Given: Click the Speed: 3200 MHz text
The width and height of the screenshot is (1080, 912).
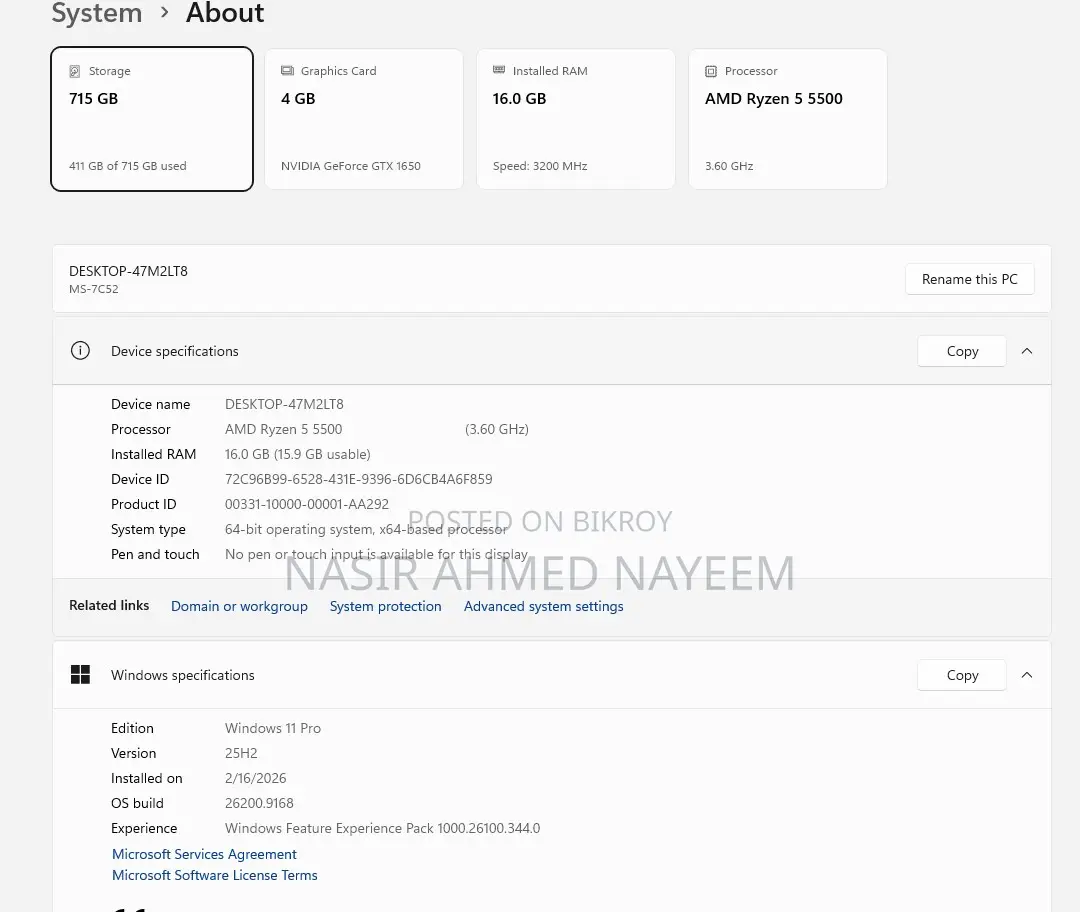Looking at the screenshot, I should tap(540, 166).
